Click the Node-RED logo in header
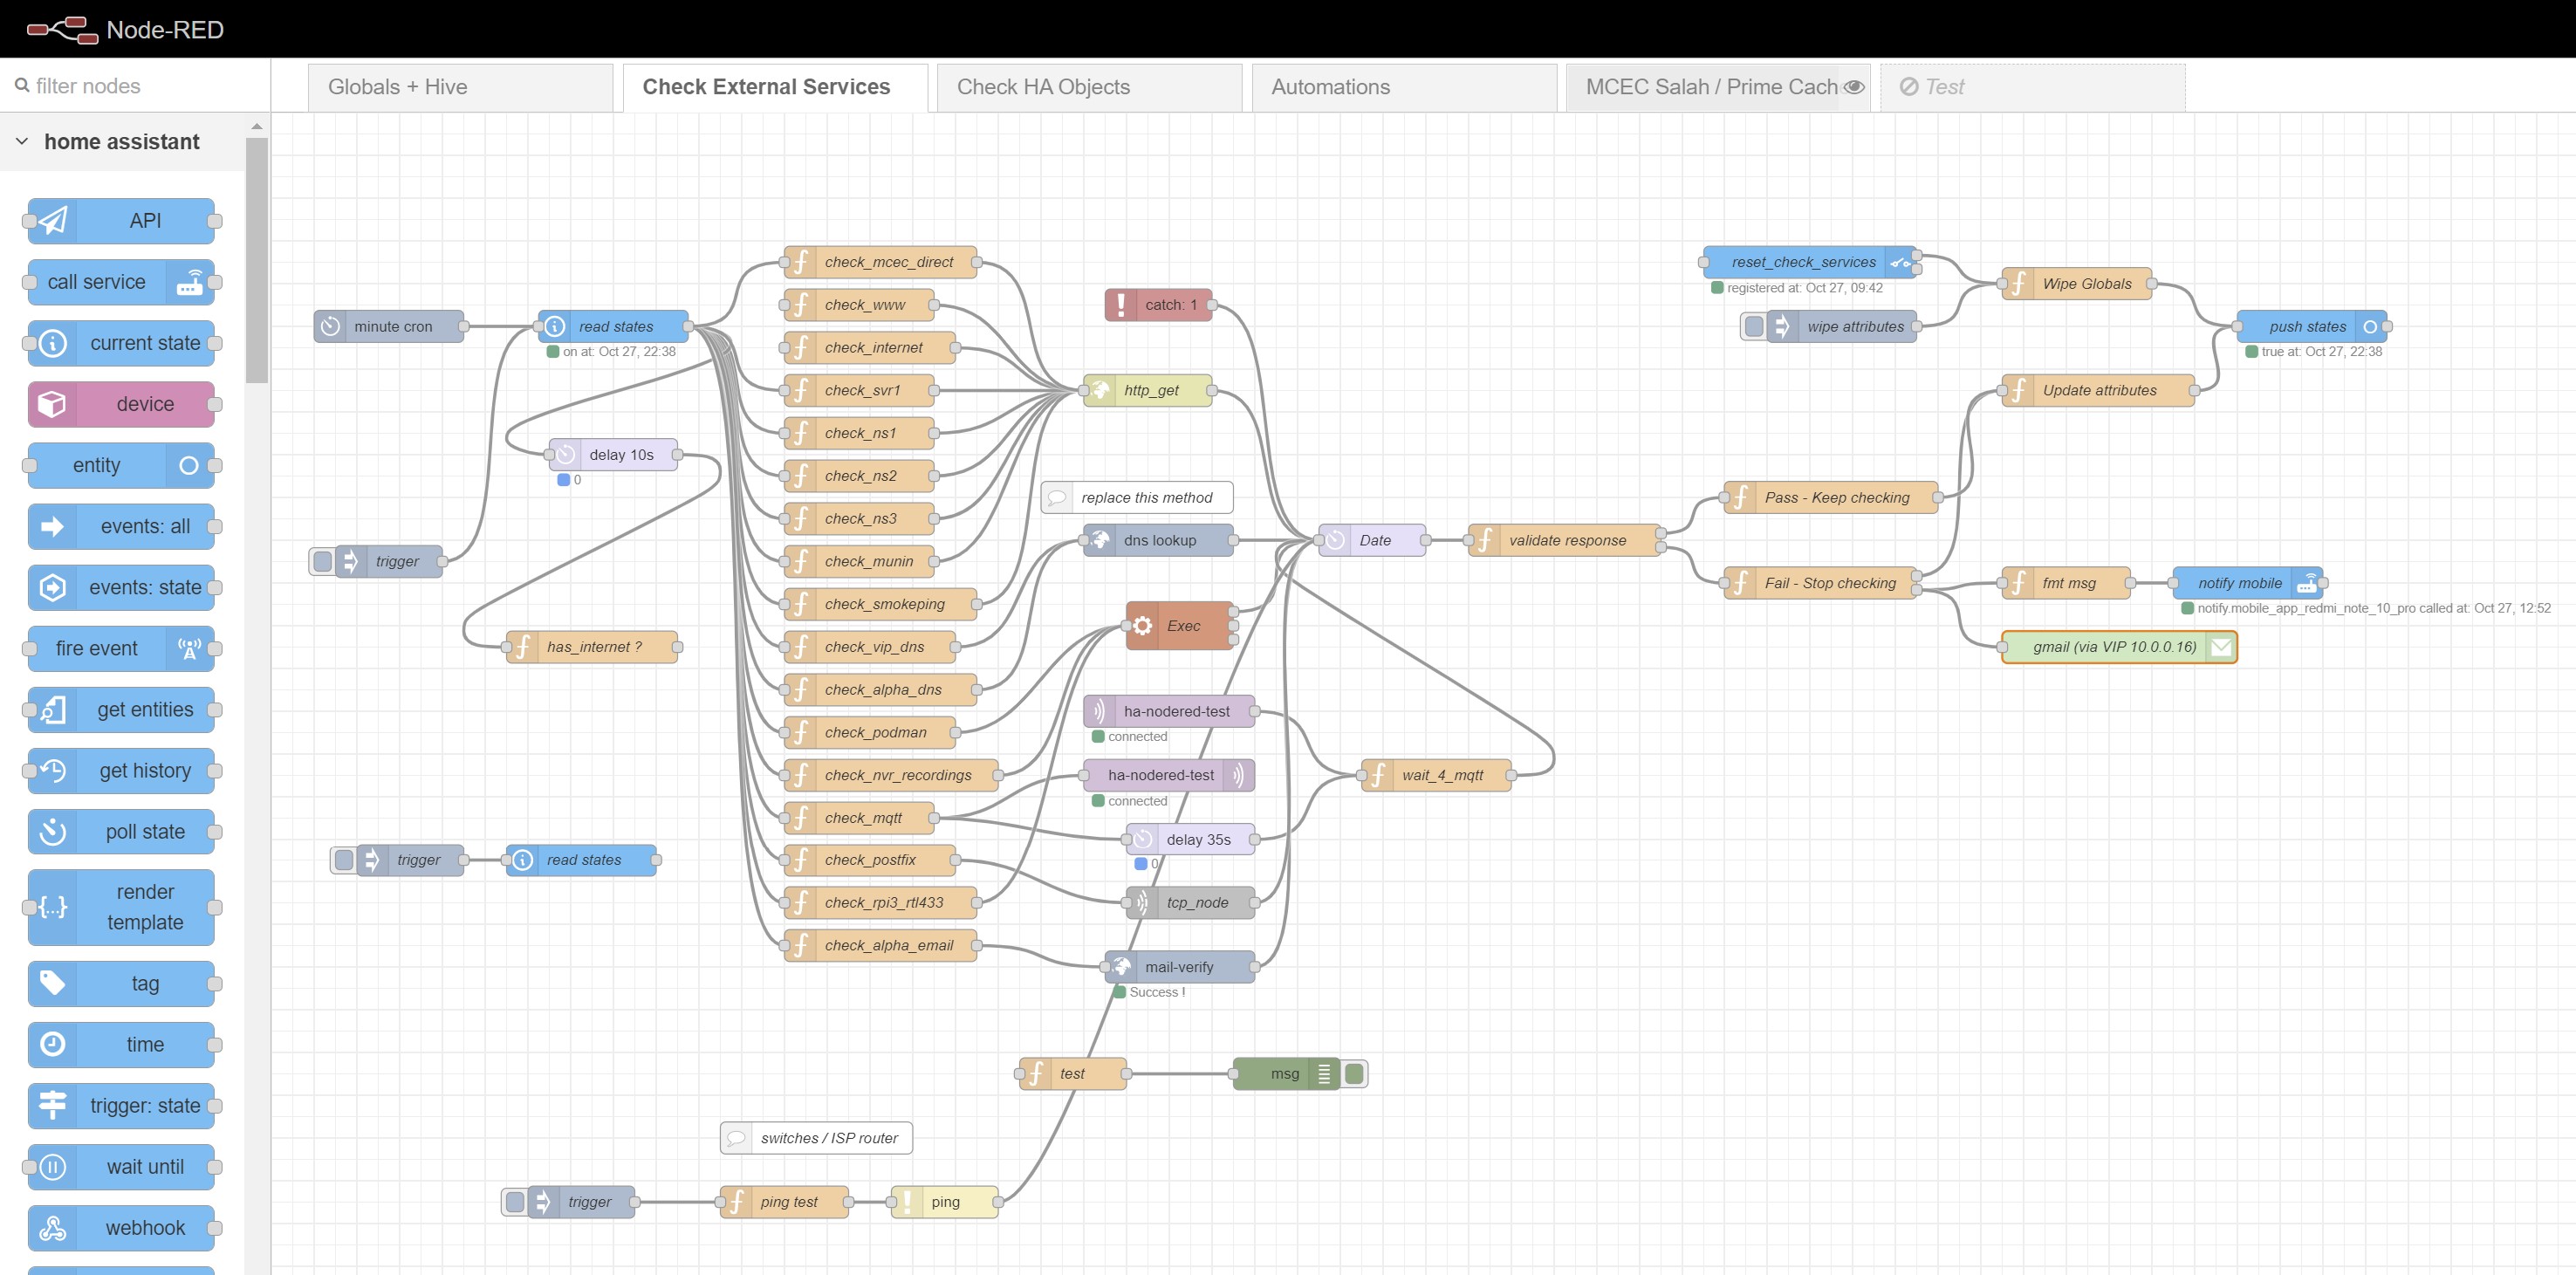The width and height of the screenshot is (2576, 1275). tap(62, 29)
